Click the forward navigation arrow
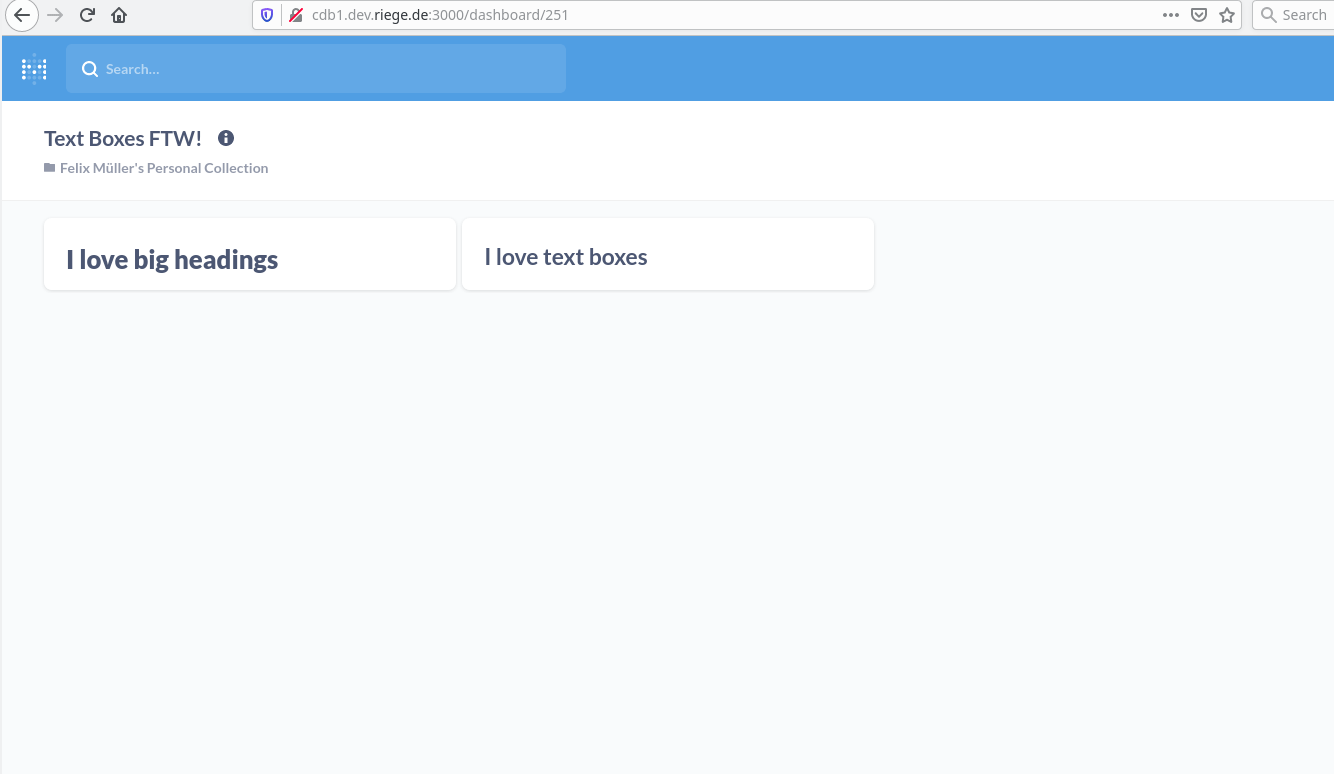 [54, 15]
